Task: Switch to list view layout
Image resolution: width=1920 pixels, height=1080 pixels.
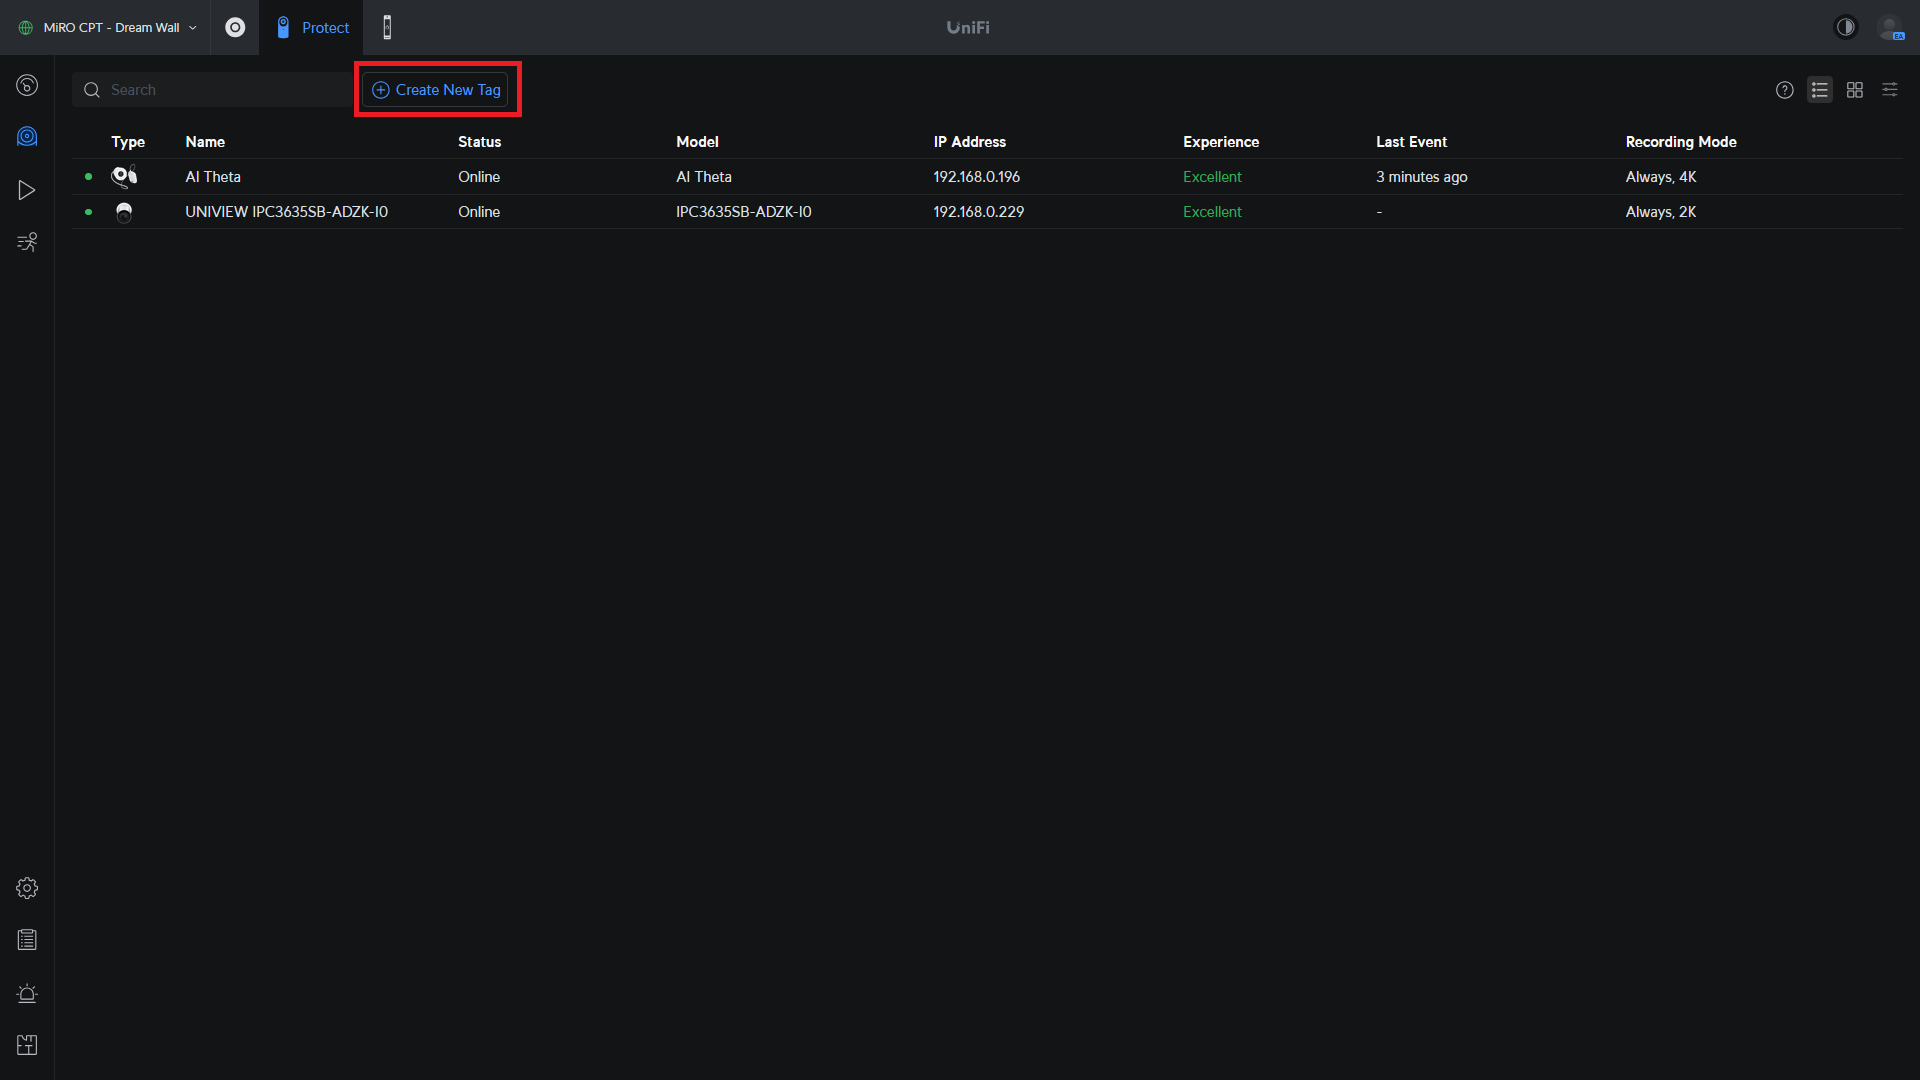Action: click(1819, 90)
